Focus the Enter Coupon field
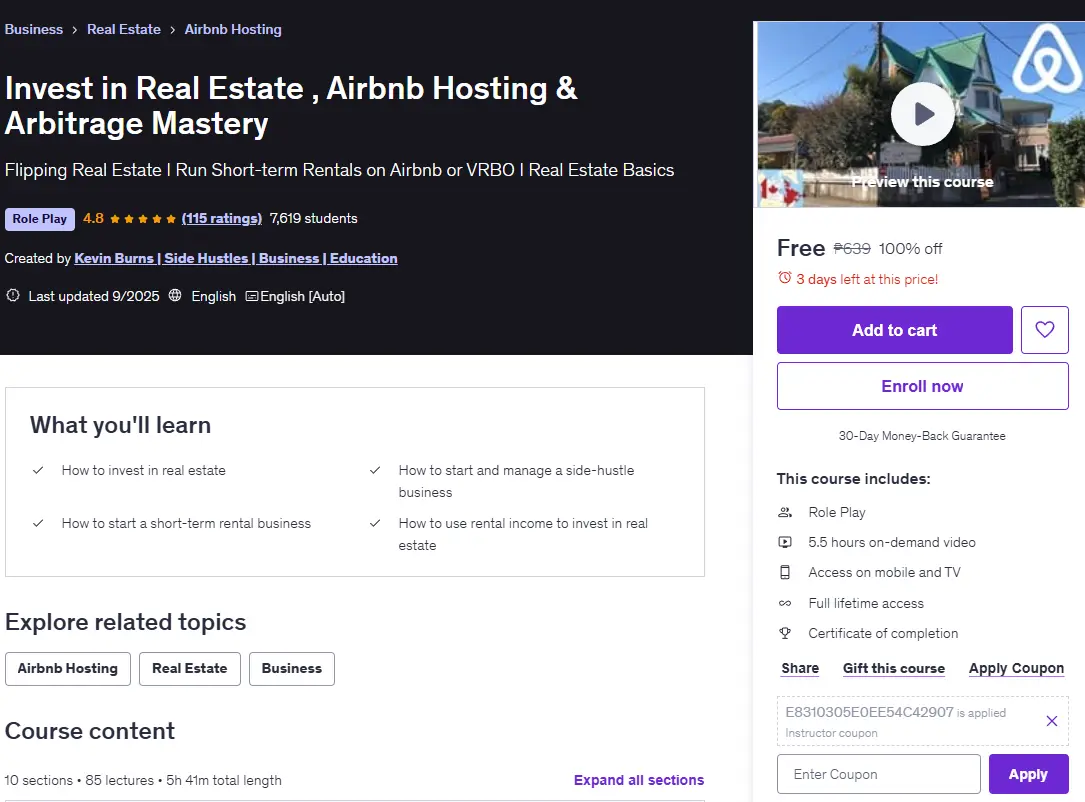1085x802 pixels. (879, 774)
